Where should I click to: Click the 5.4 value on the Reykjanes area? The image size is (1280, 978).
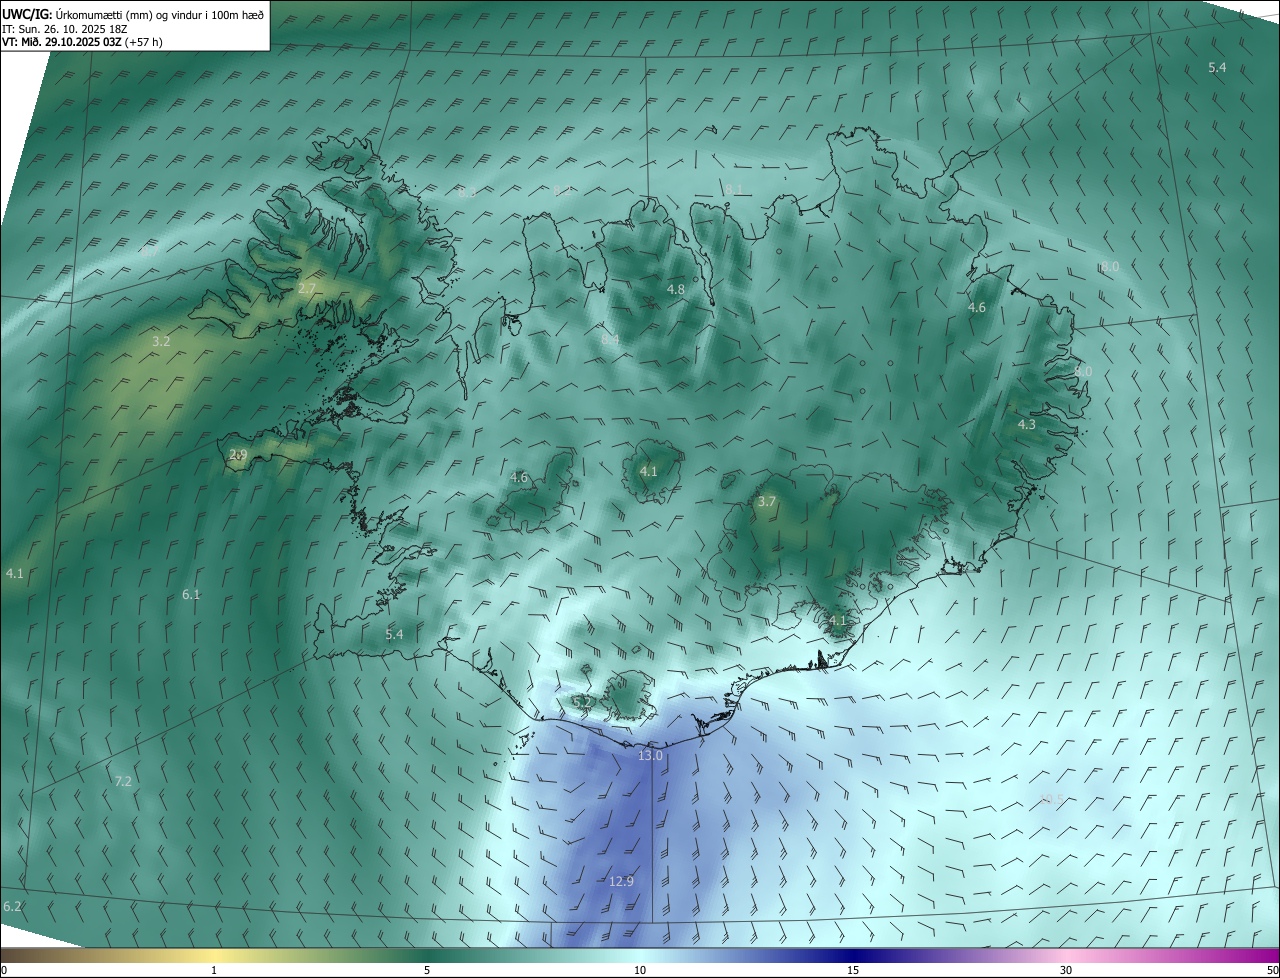pyautogui.click(x=394, y=634)
